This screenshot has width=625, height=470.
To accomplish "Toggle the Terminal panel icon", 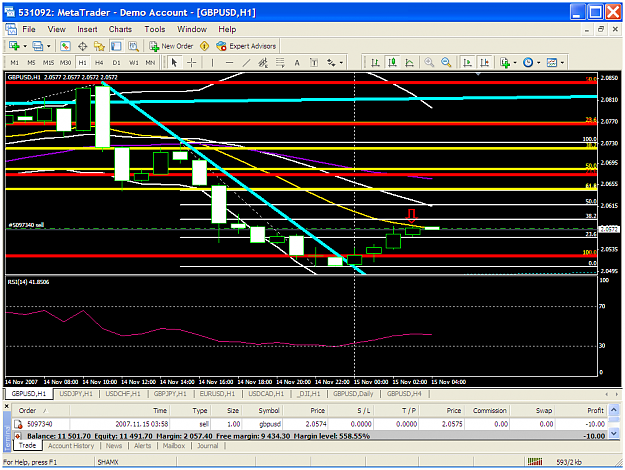I will 116,46.
